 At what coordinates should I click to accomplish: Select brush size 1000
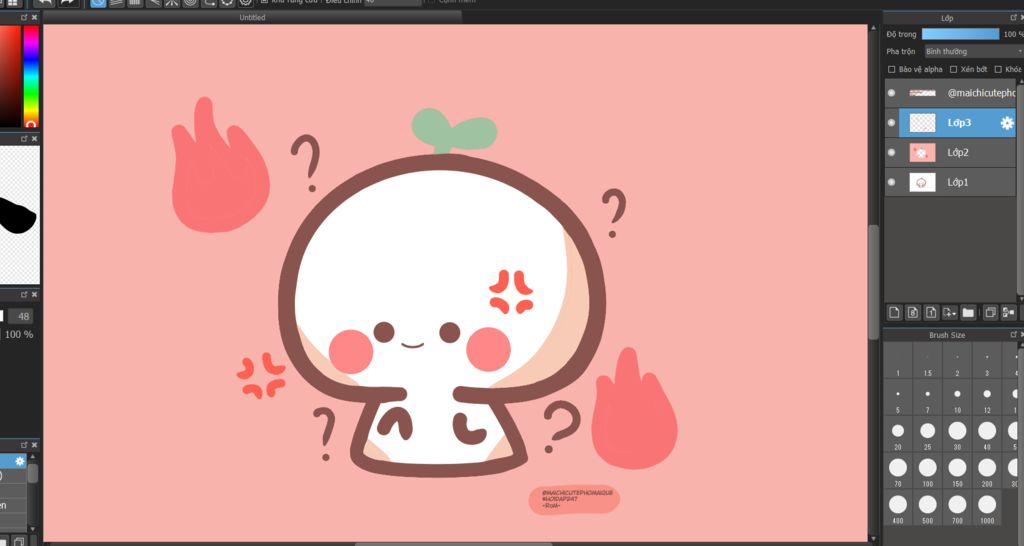987,507
